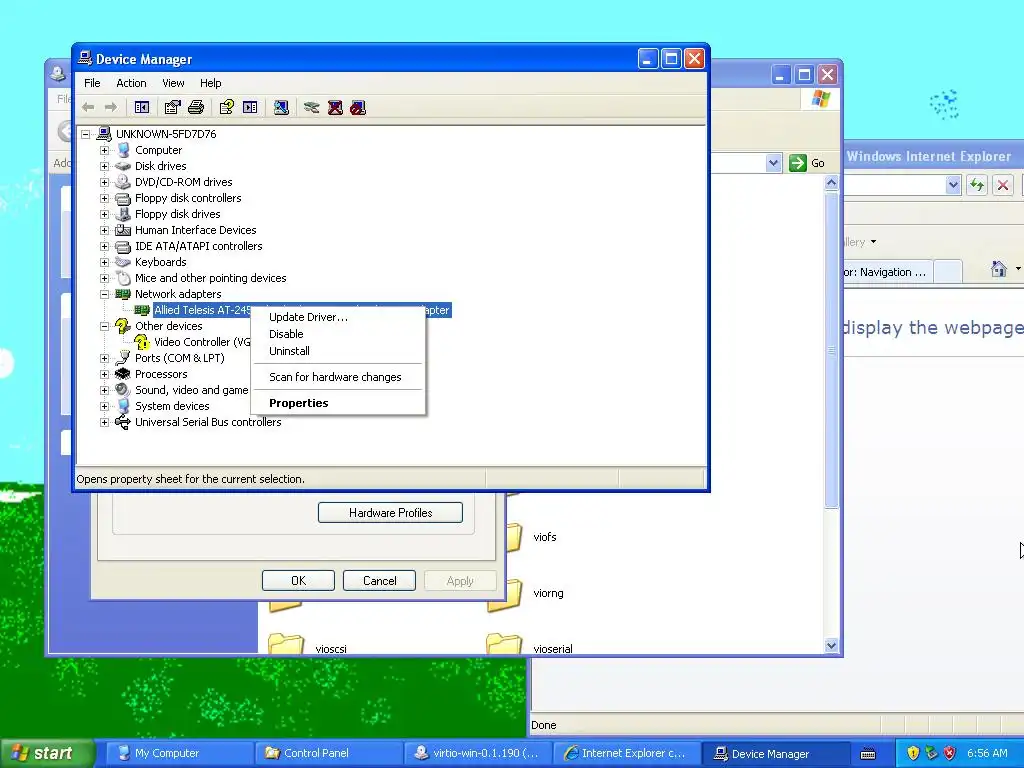
Task: Click the Forward arrow in Device Manager toolbar
Action: pos(110,107)
